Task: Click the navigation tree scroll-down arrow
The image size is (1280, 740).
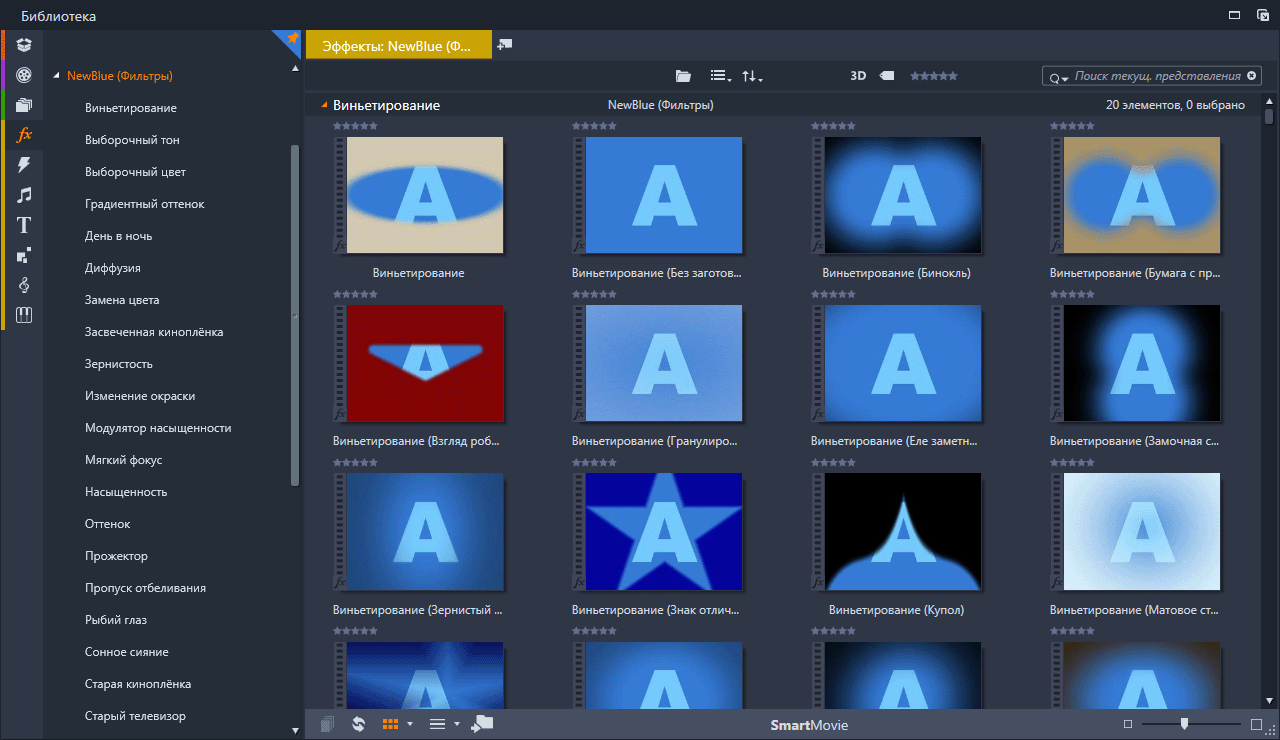Action: 295,730
